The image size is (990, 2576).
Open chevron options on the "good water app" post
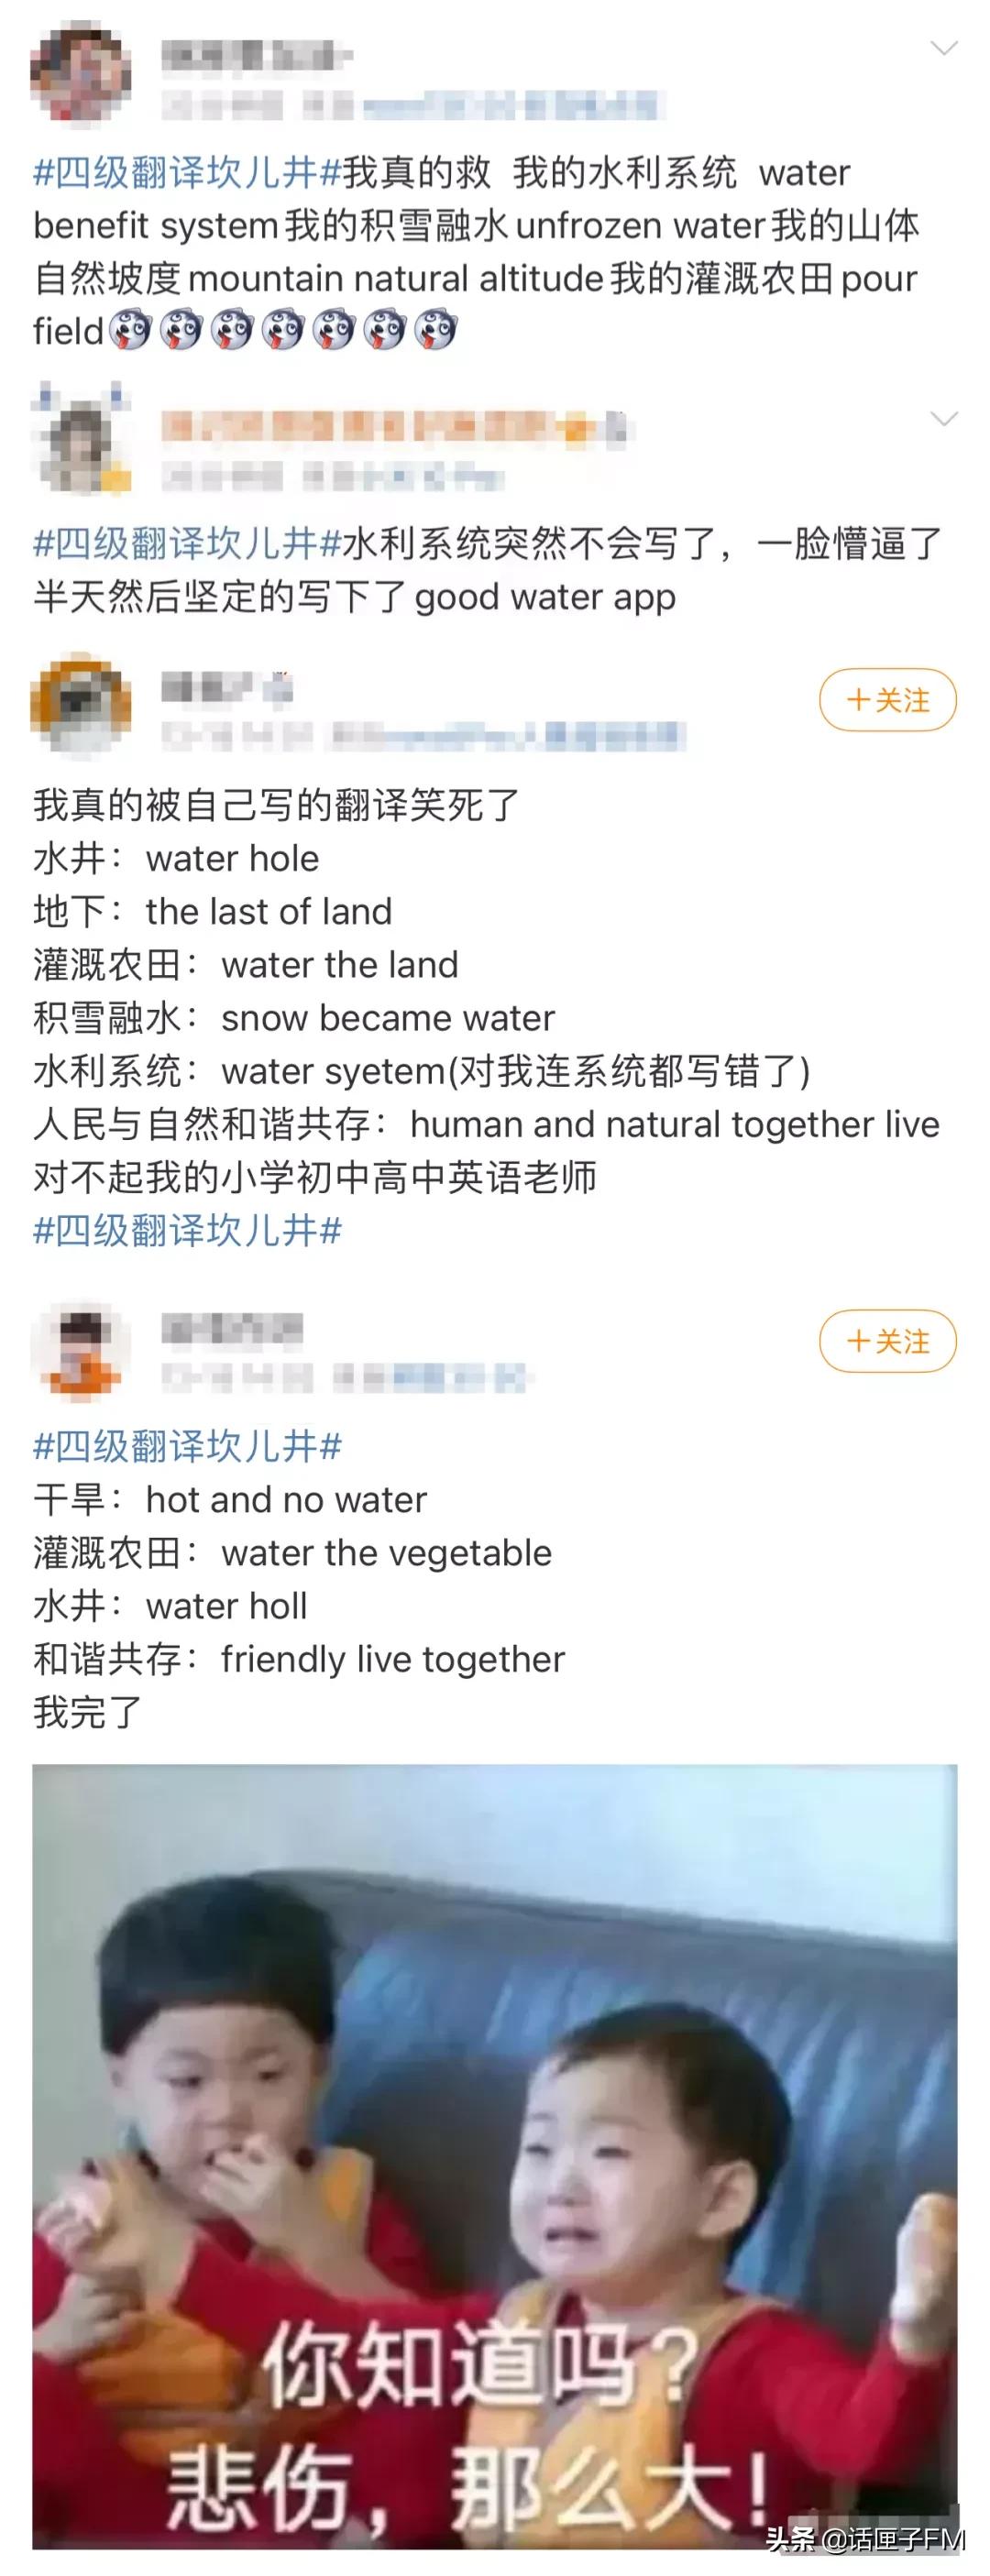tap(944, 418)
